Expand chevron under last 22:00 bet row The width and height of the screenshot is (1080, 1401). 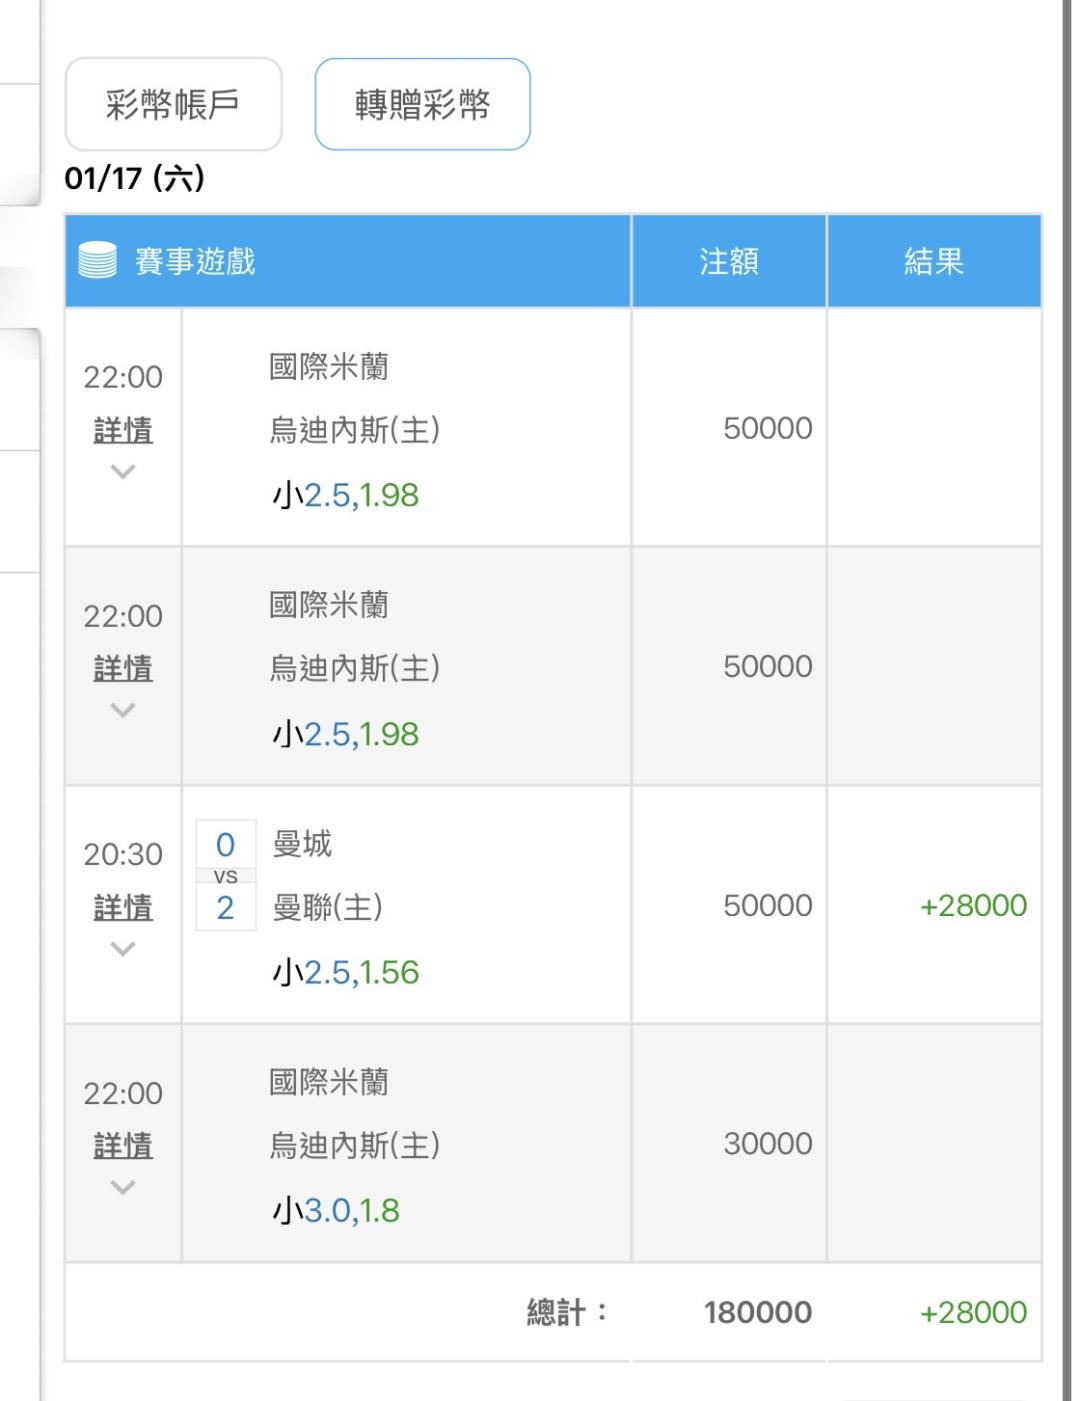point(123,1188)
